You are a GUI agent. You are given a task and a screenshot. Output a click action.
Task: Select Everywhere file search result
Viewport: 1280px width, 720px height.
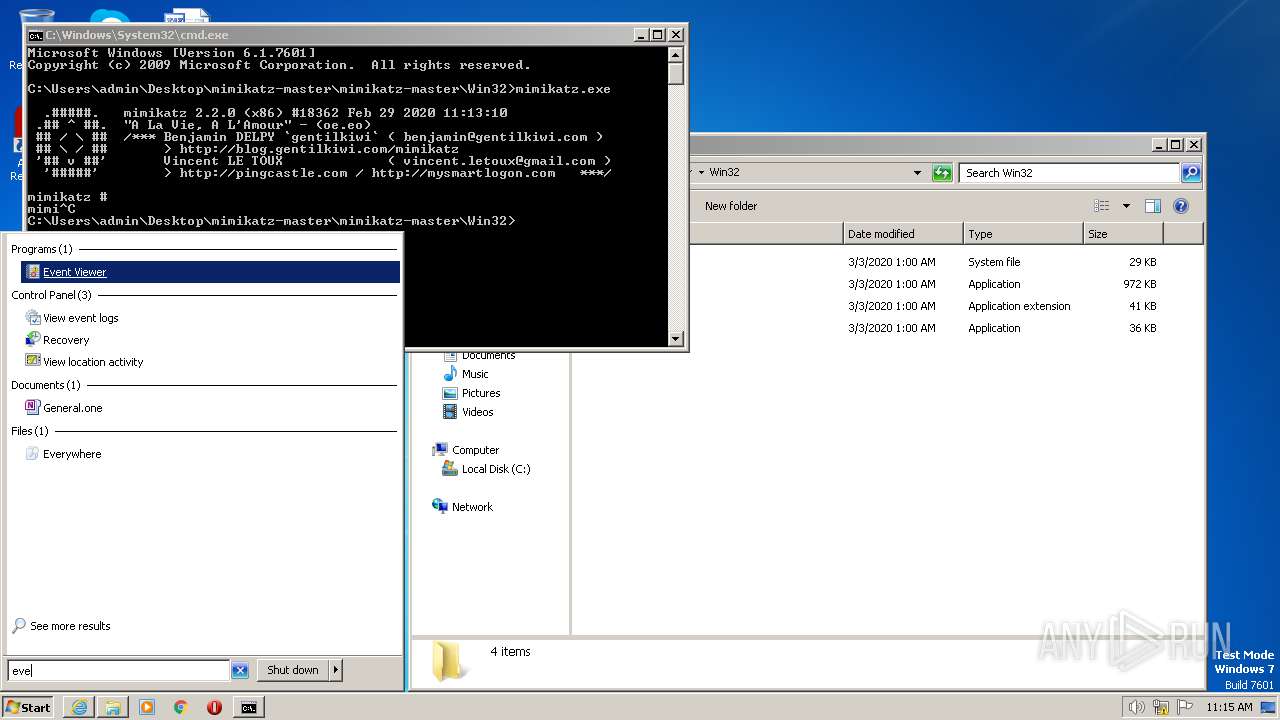(x=72, y=454)
